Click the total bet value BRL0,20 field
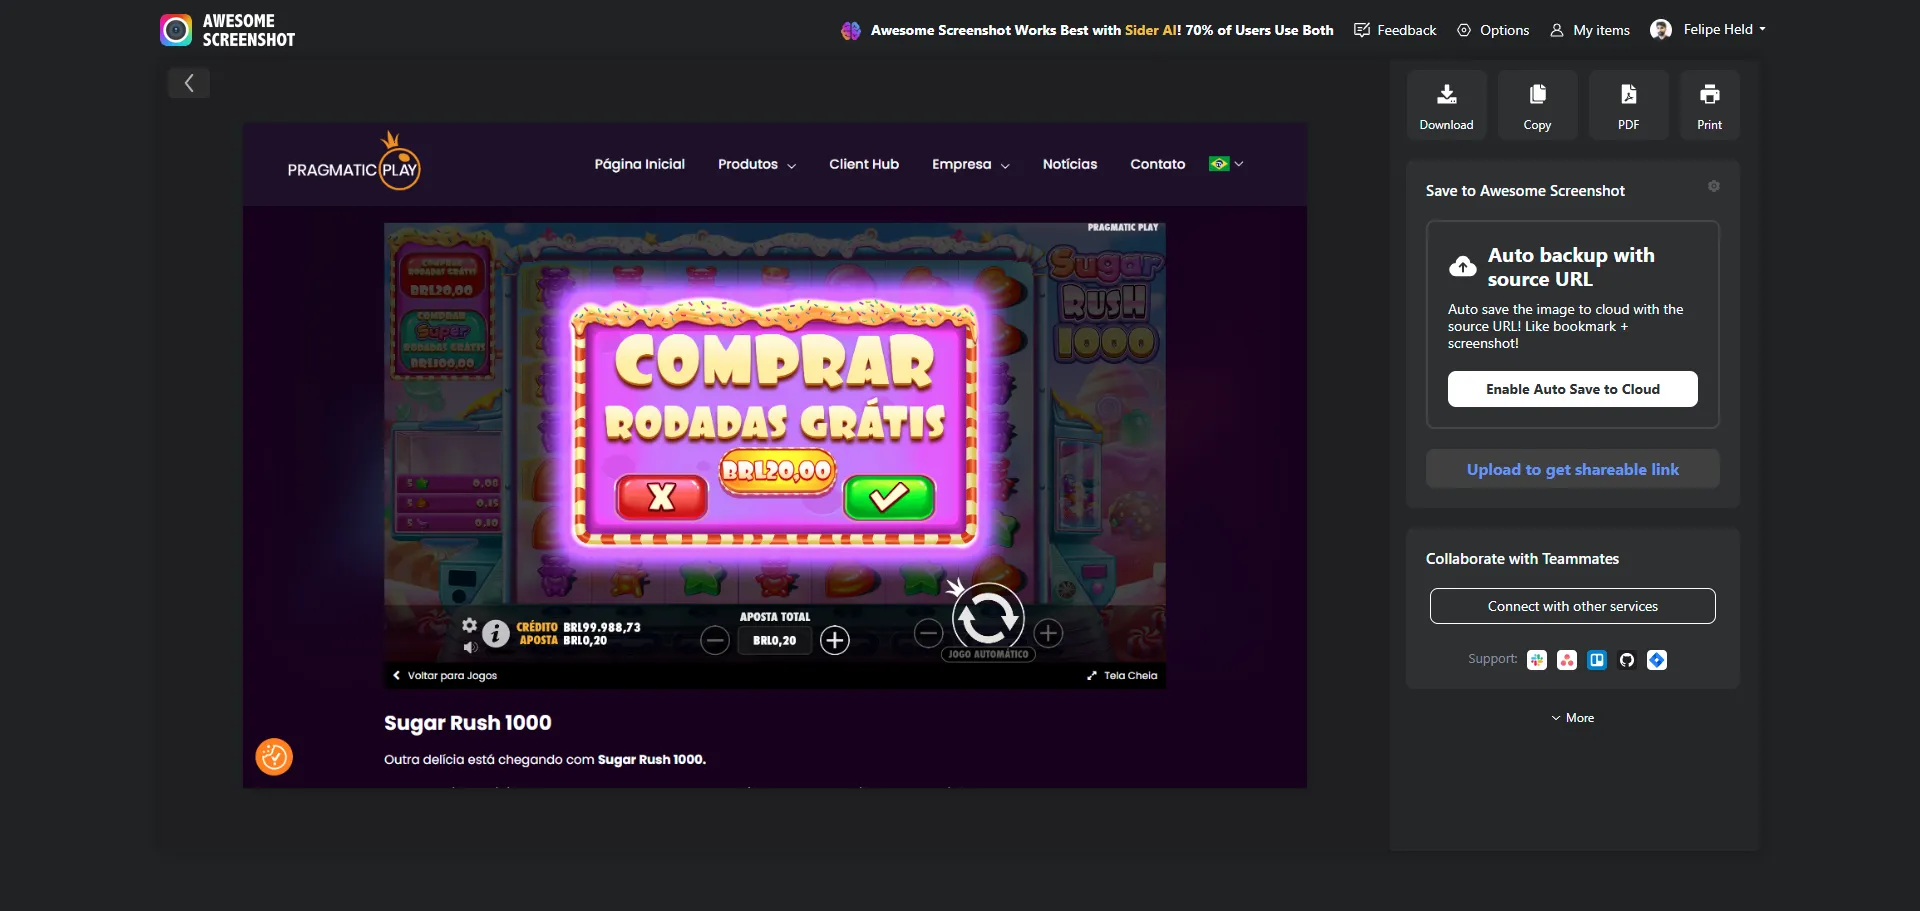Screen dimensions: 1920x911 (x=775, y=640)
